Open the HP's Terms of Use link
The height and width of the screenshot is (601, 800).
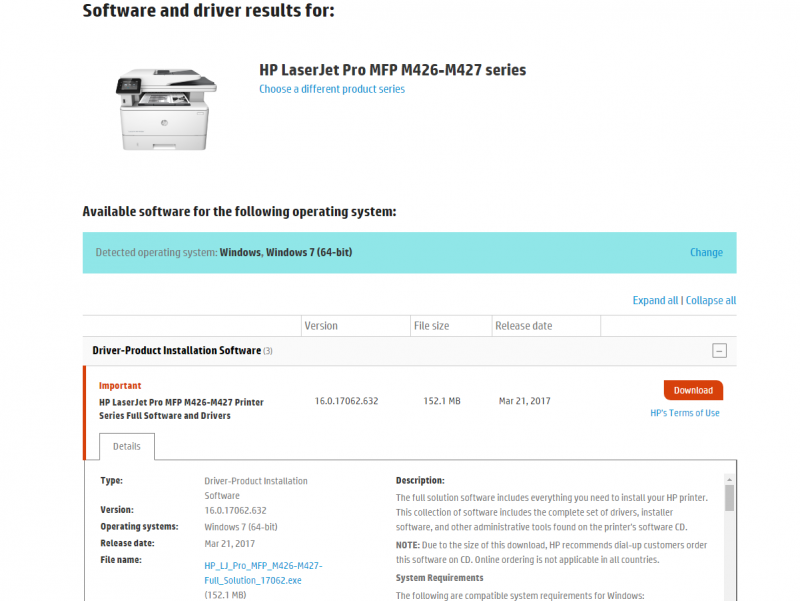click(x=684, y=412)
